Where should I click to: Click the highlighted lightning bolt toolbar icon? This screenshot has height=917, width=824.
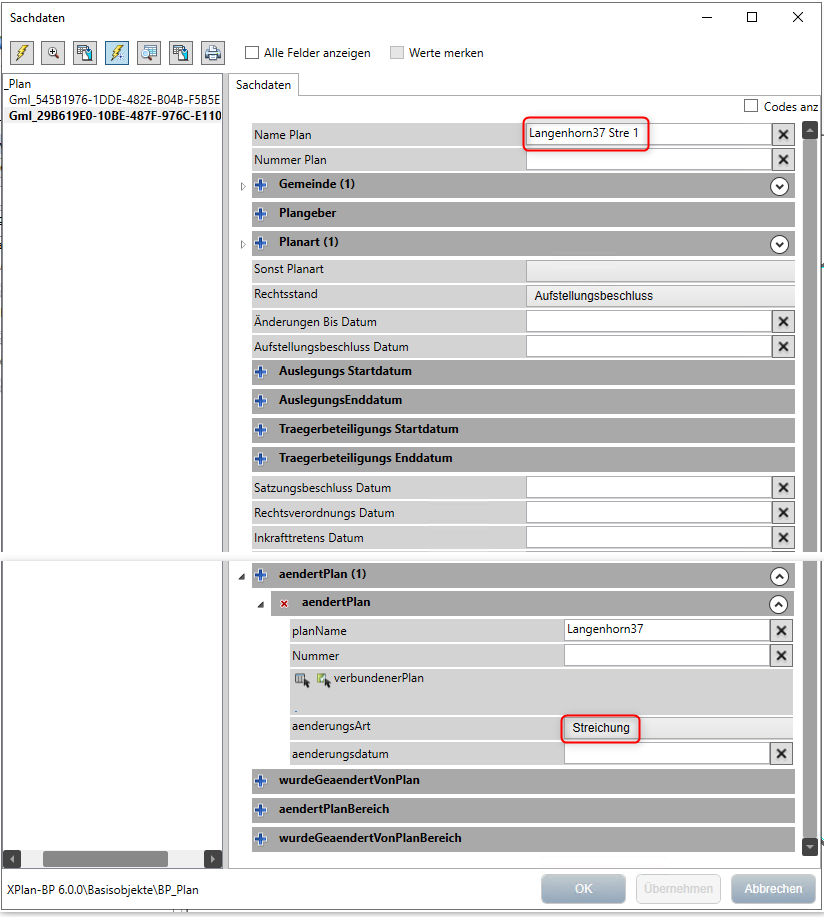click(117, 53)
